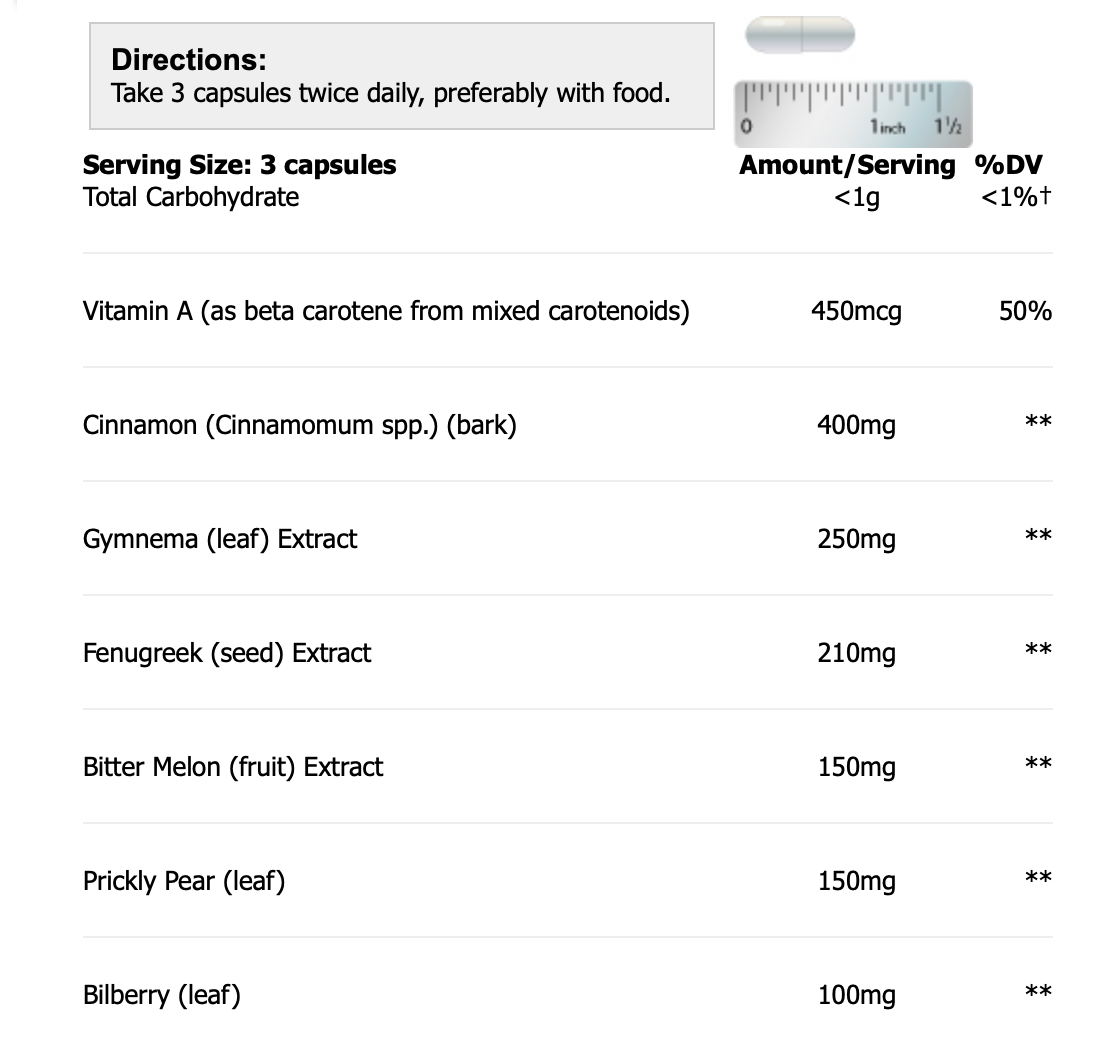Select the 450mcg amount for Vitamin A
This screenshot has height=1048, width=1094.
pyautogui.click(x=856, y=311)
